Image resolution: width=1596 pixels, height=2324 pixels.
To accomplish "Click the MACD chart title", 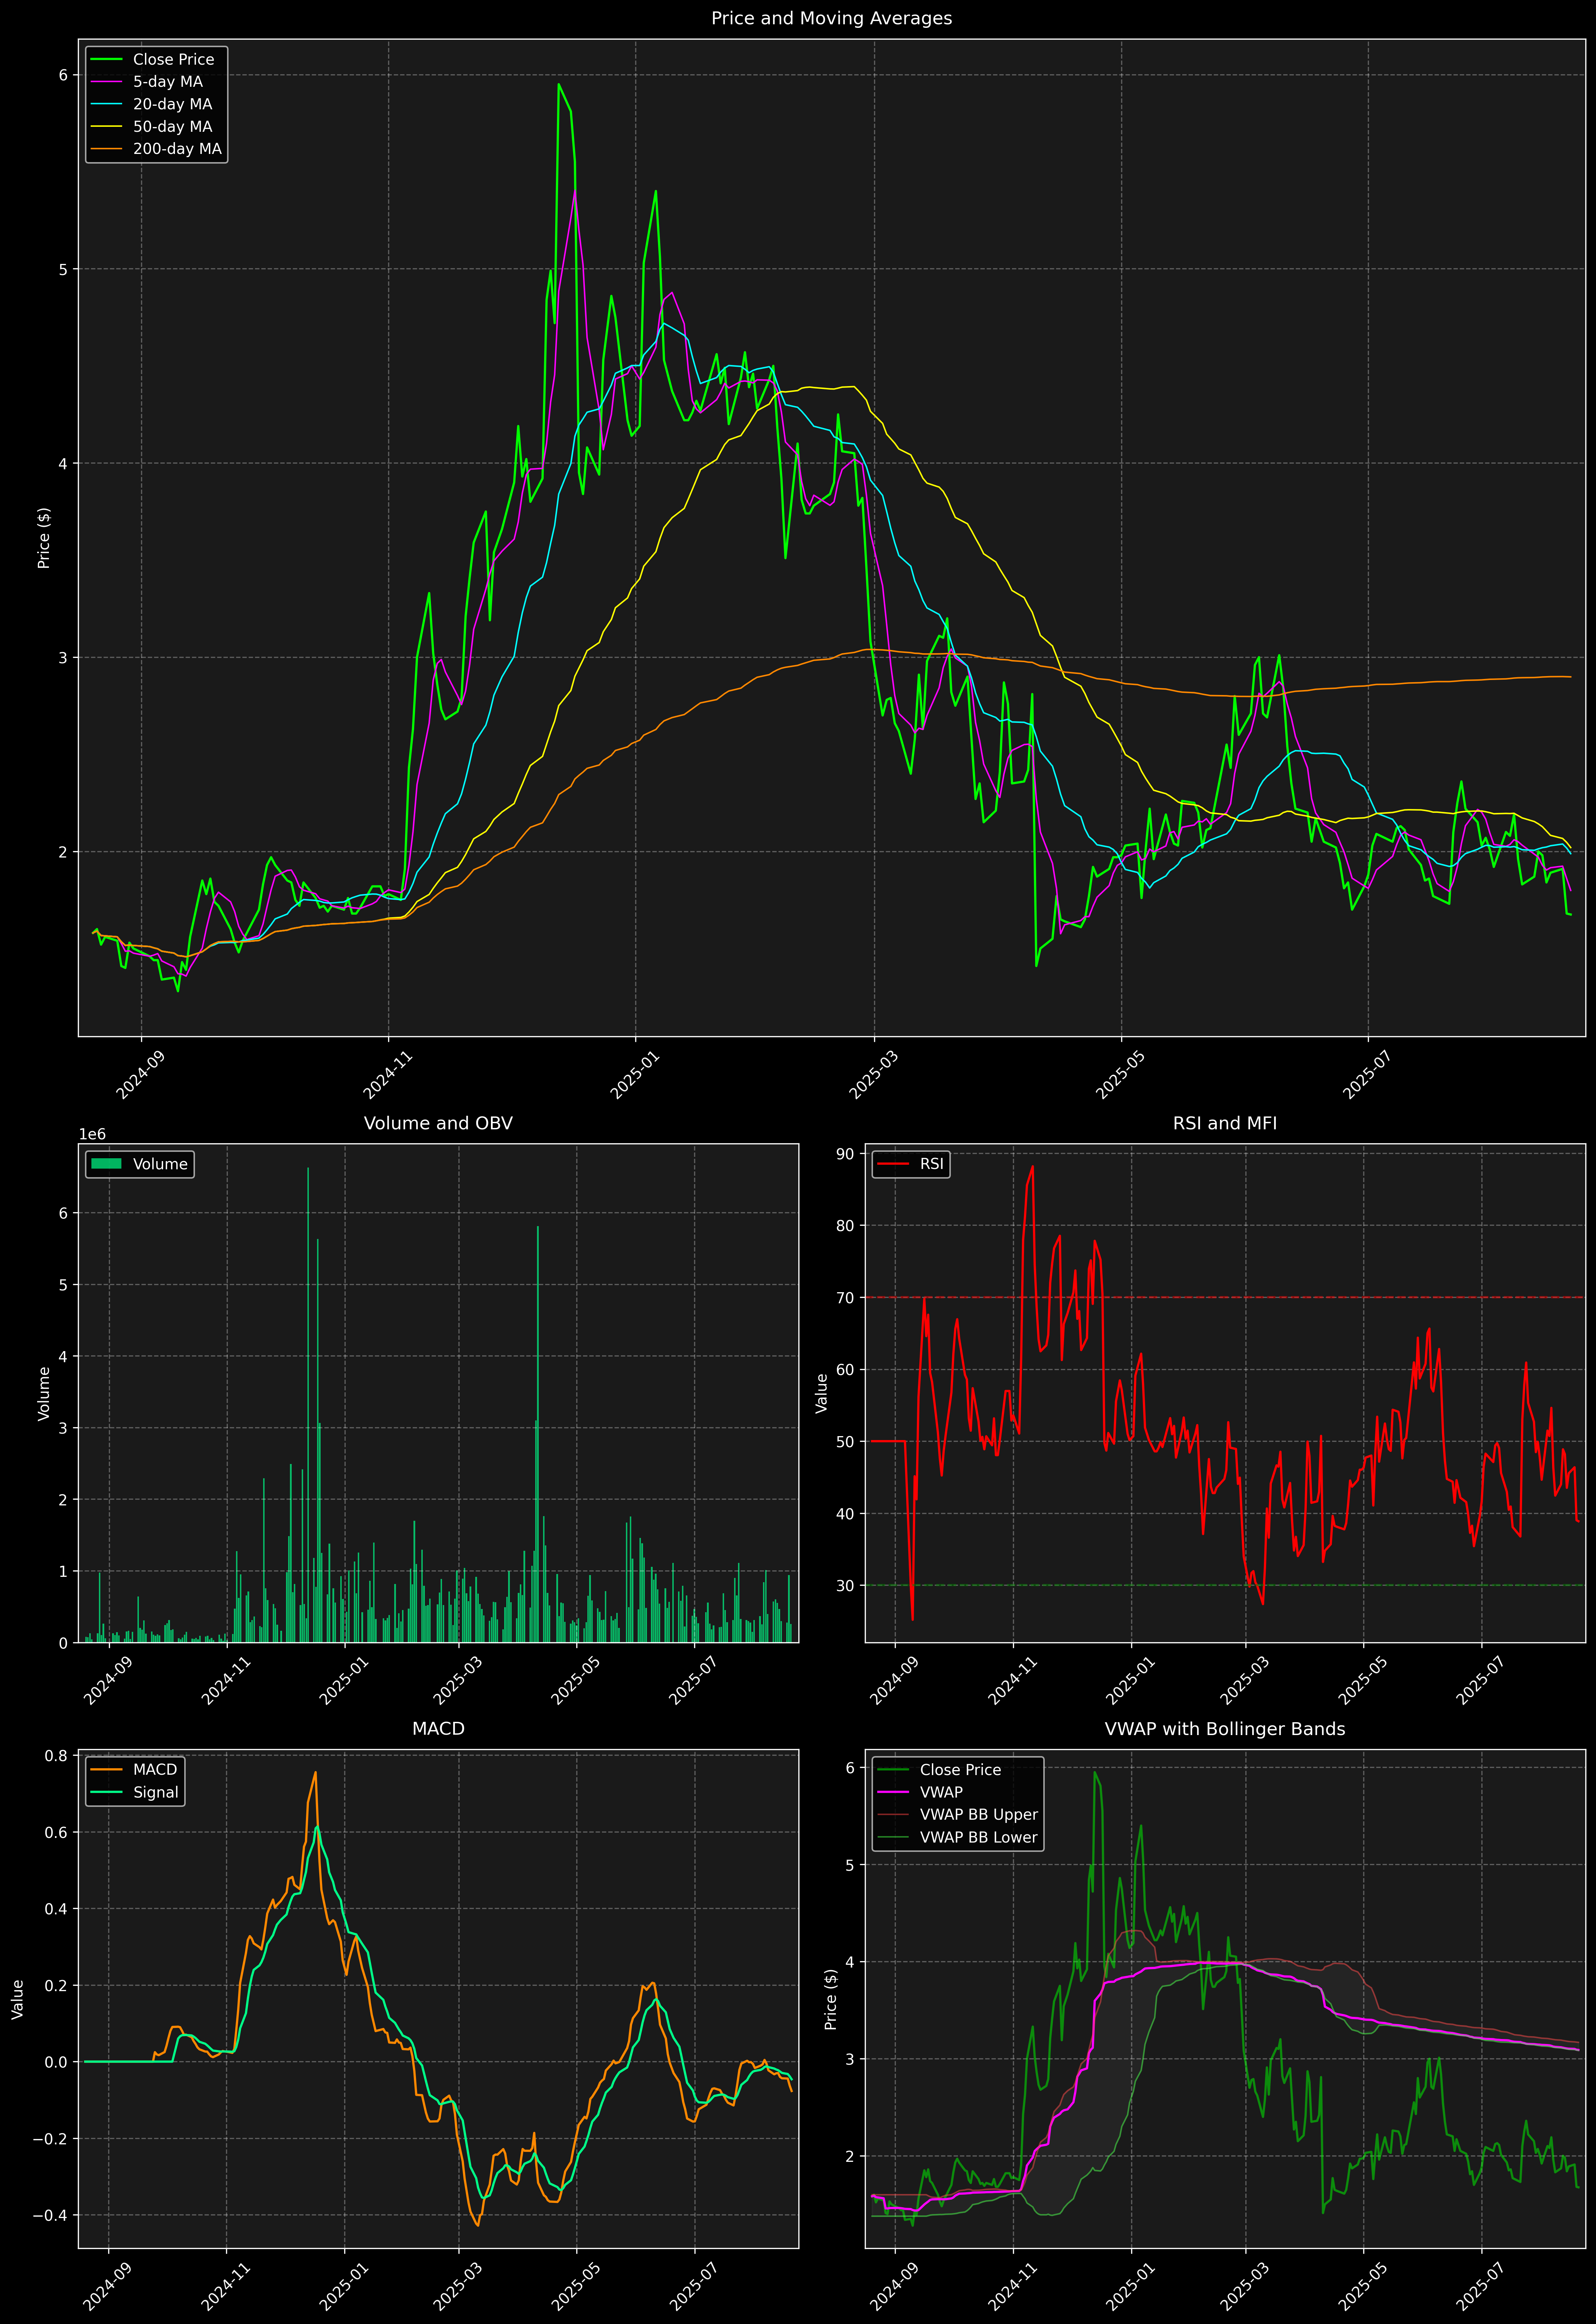I will [x=438, y=1729].
